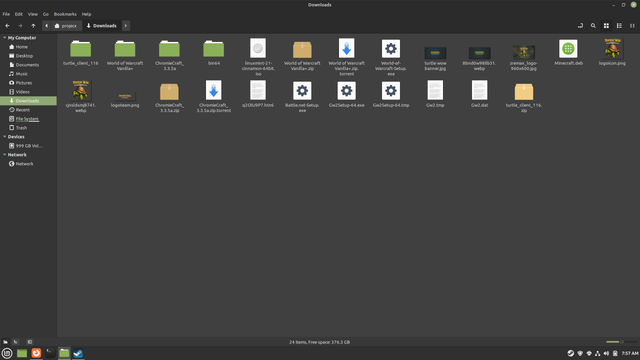Switch to list view
Image resolution: width=640 pixels, height=360 pixels.
(619, 26)
